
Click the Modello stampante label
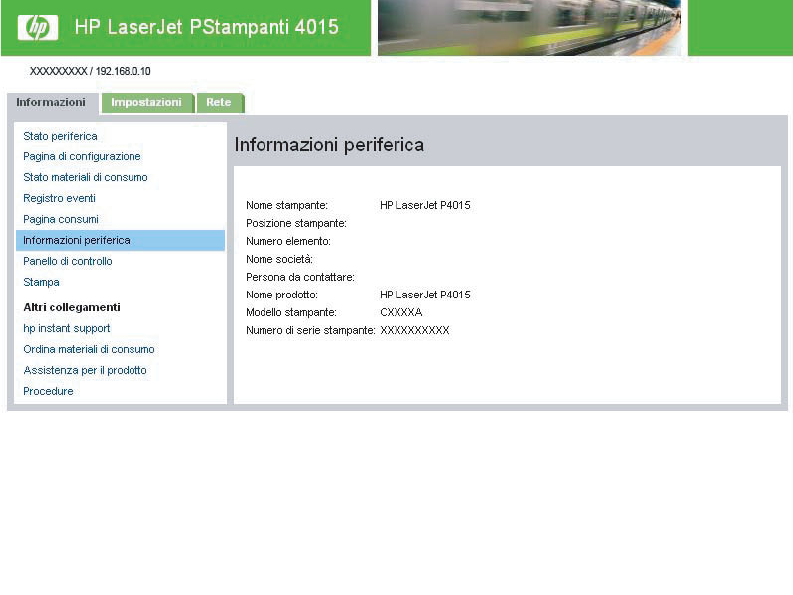pos(291,312)
